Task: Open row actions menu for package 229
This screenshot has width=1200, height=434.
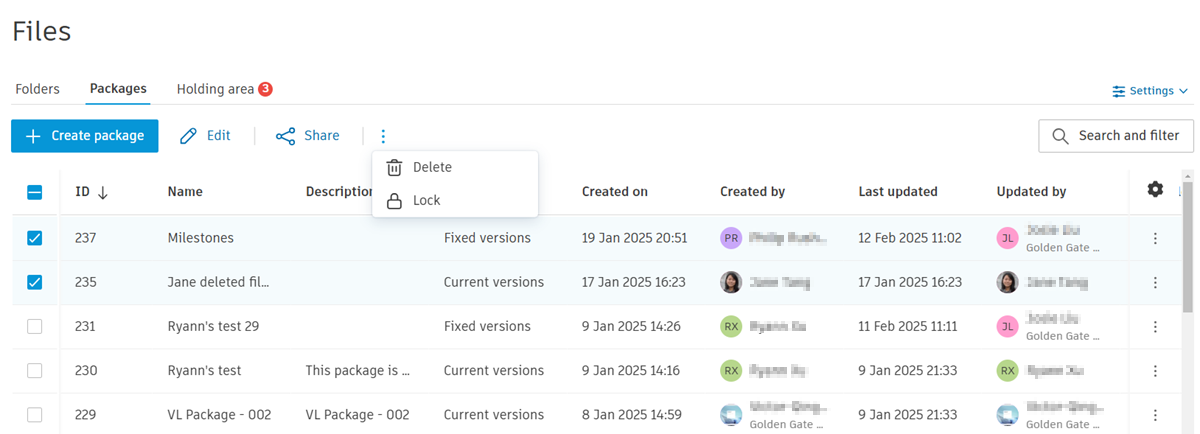Action: pyautogui.click(x=1155, y=414)
